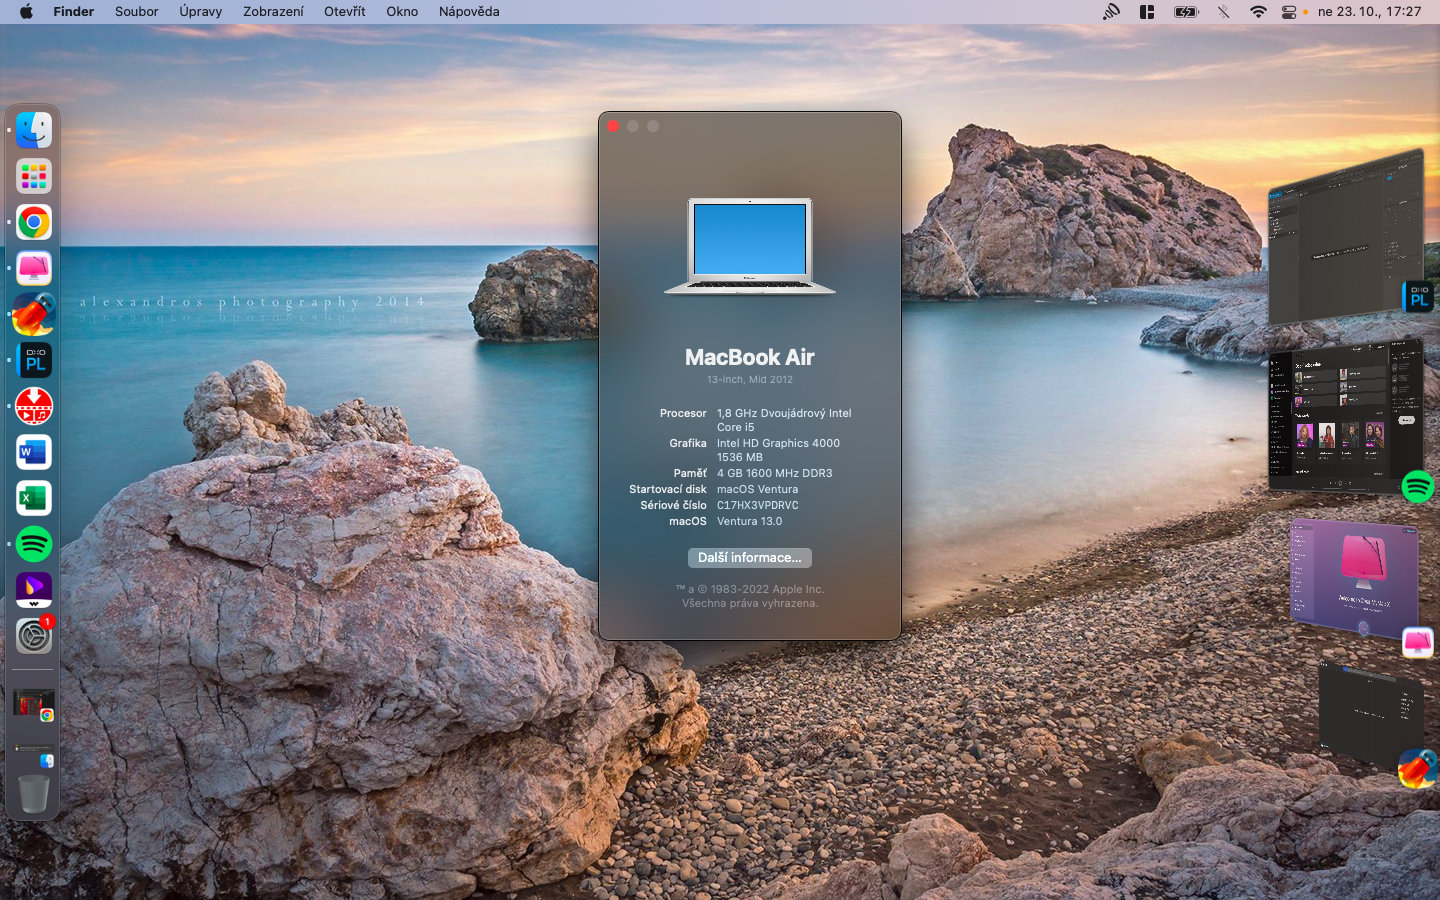The image size is (1440, 900).
Task: Open the purple Filmora Dock icon
Action: pyautogui.click(x=34, y=591)
